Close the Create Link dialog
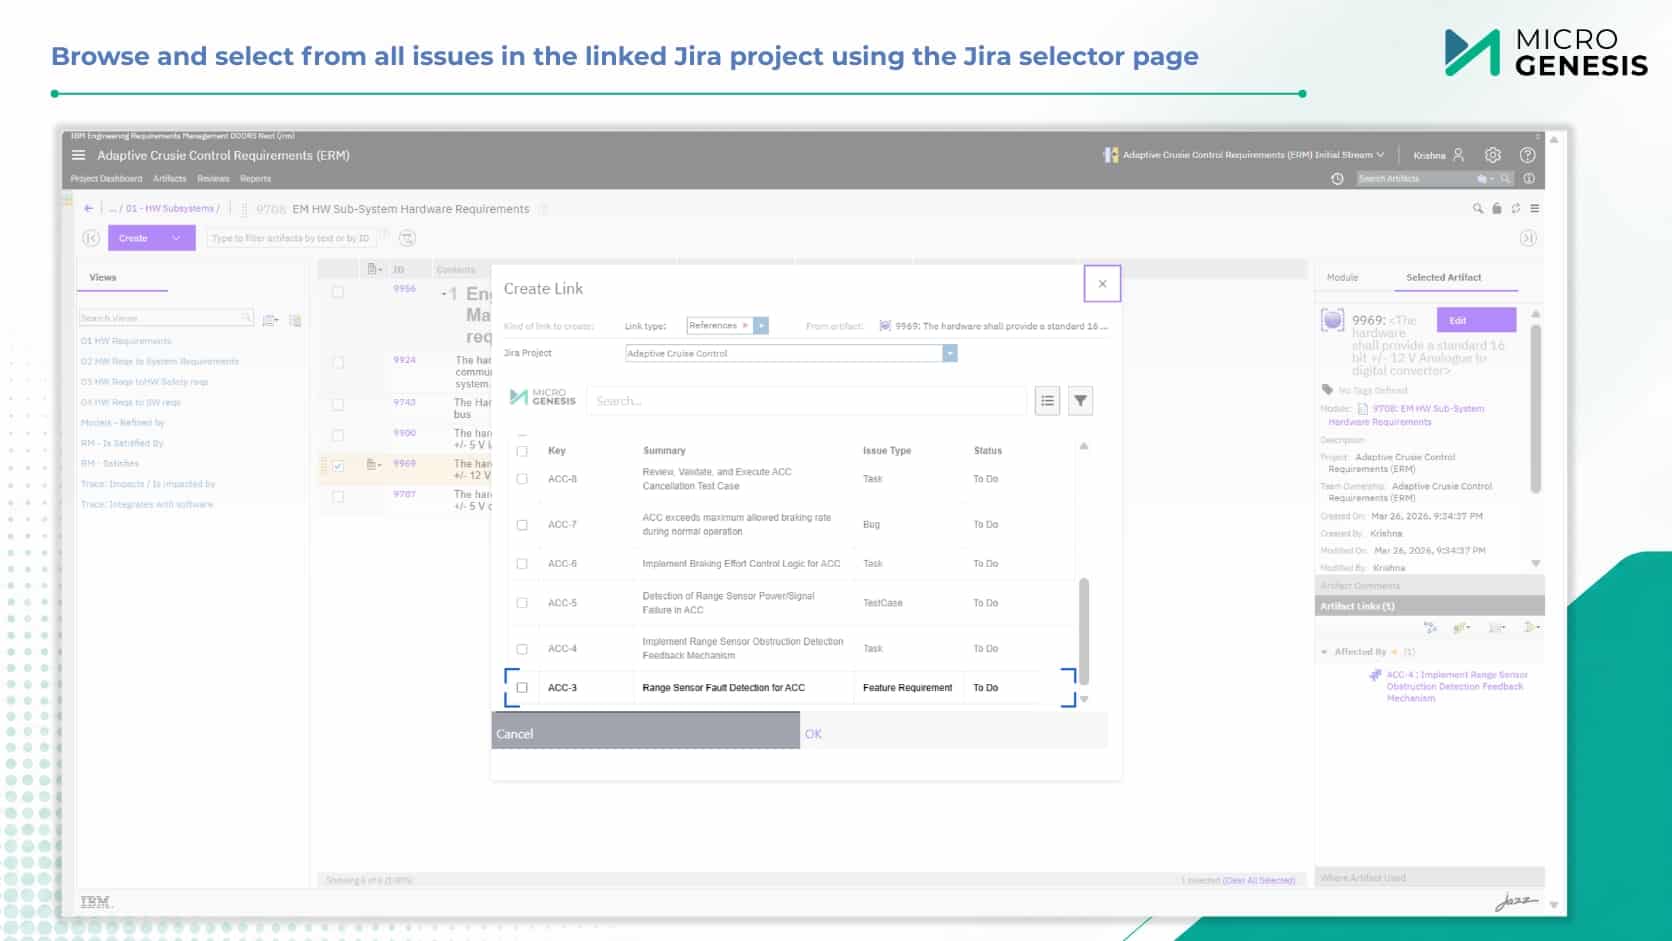1672x941 pixels. [x=1102, y=284]
